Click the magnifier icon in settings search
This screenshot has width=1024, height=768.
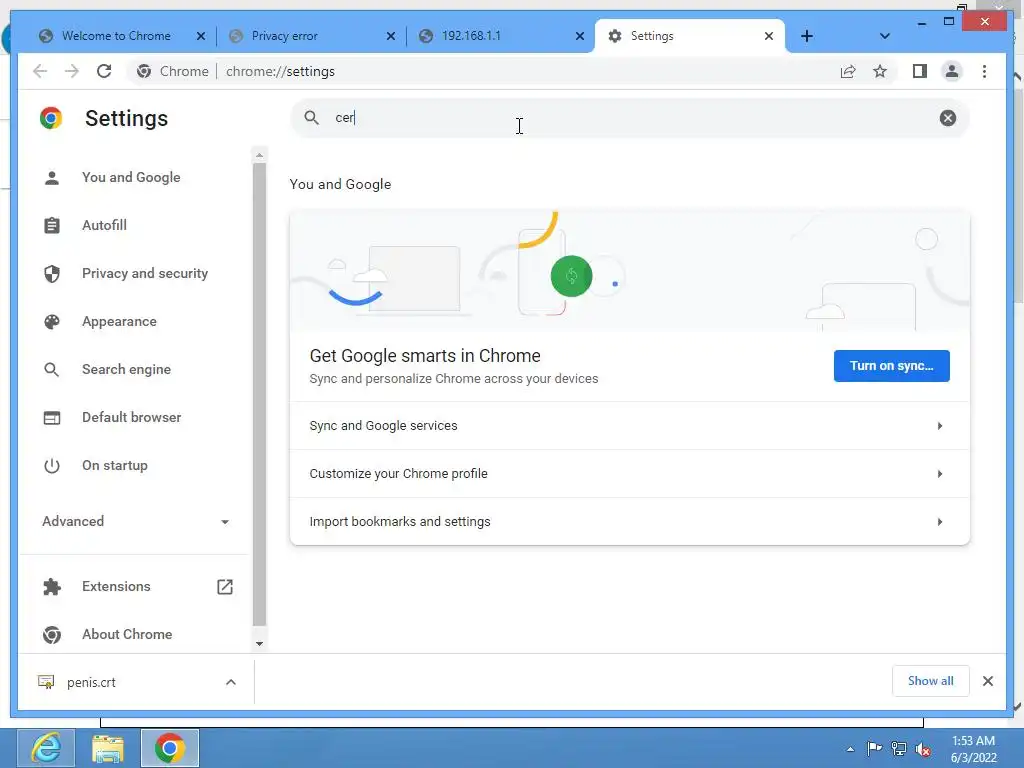(312, 118)
